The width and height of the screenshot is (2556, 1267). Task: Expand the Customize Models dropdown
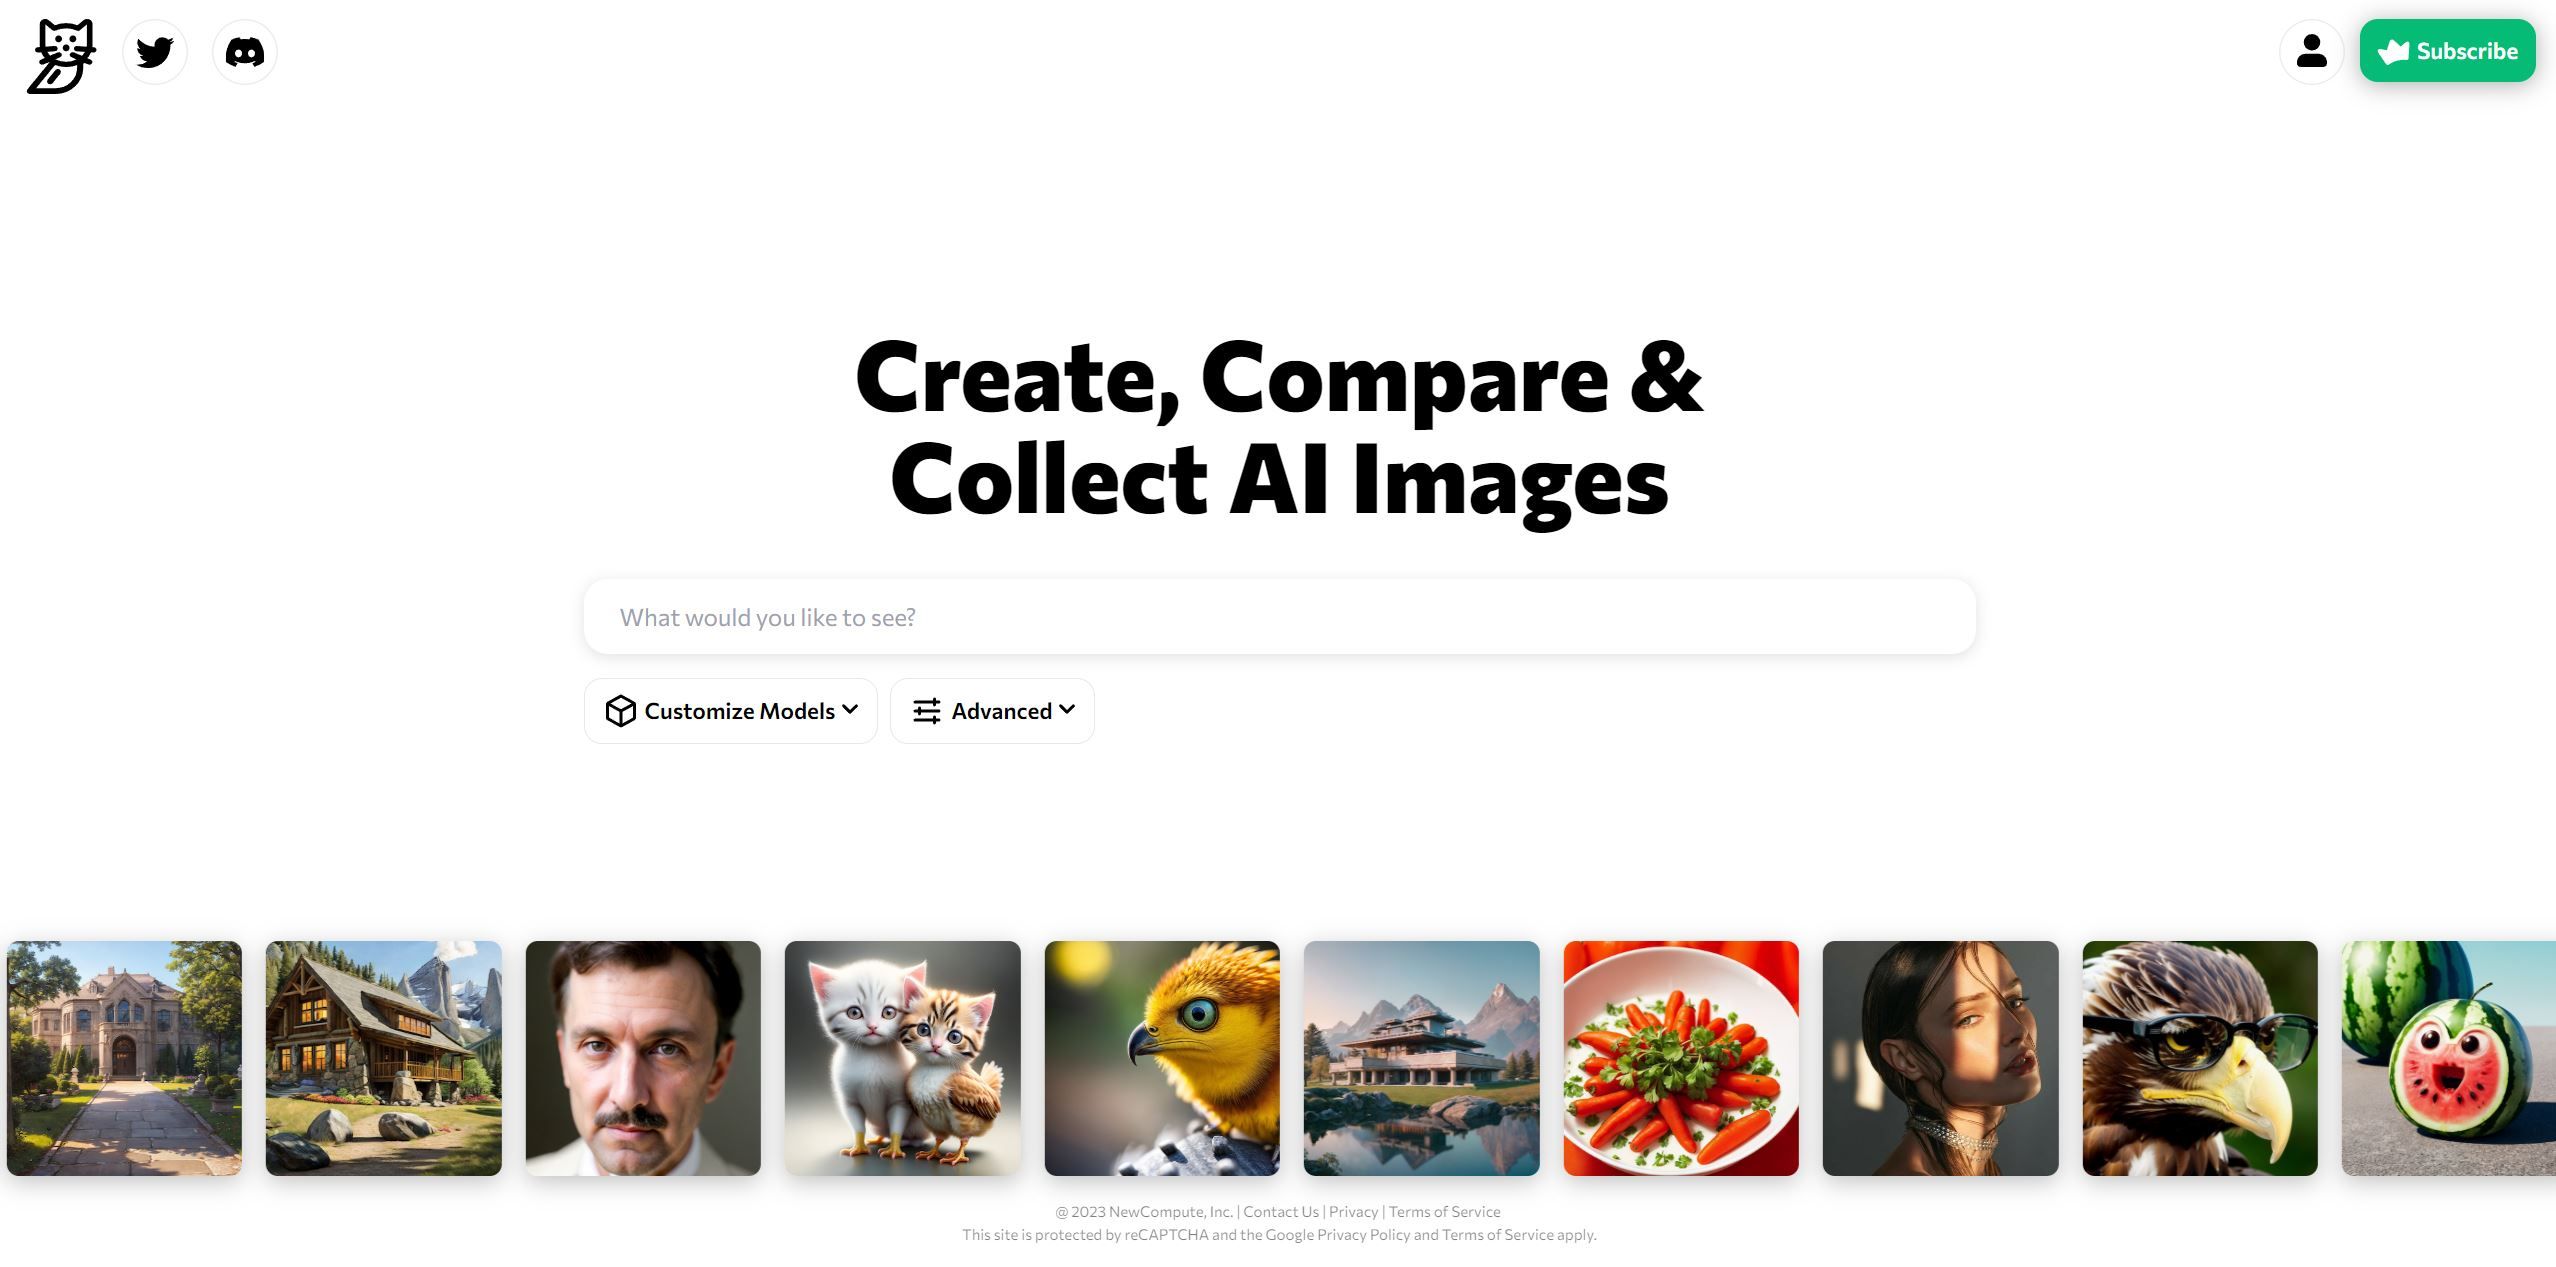(730, 711)
